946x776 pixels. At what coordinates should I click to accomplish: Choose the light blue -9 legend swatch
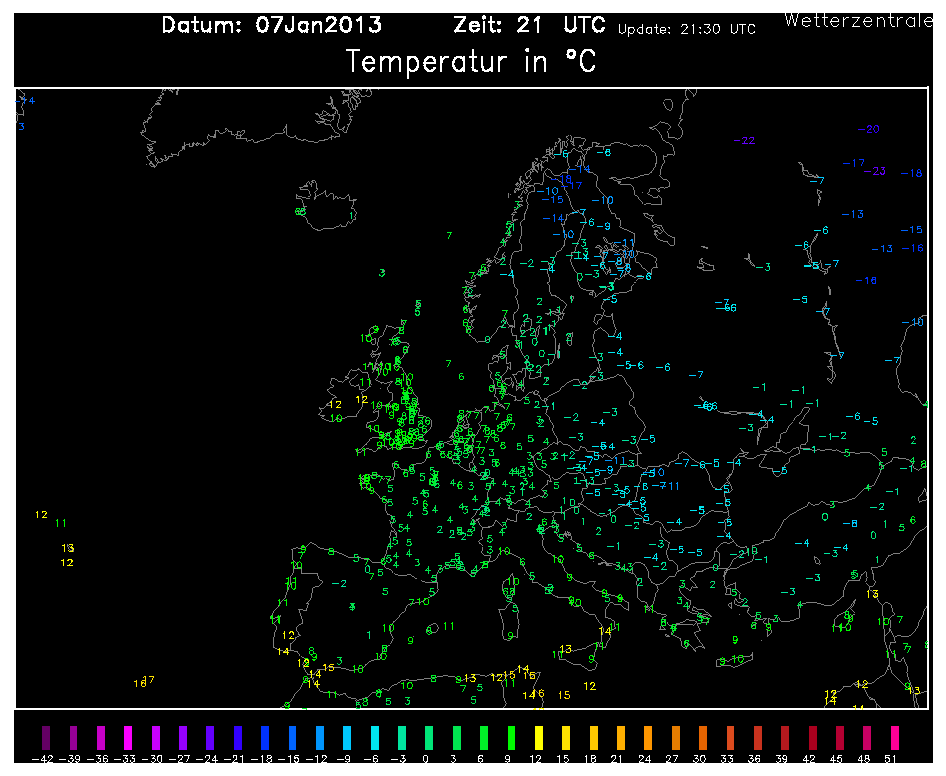(347, 737)
